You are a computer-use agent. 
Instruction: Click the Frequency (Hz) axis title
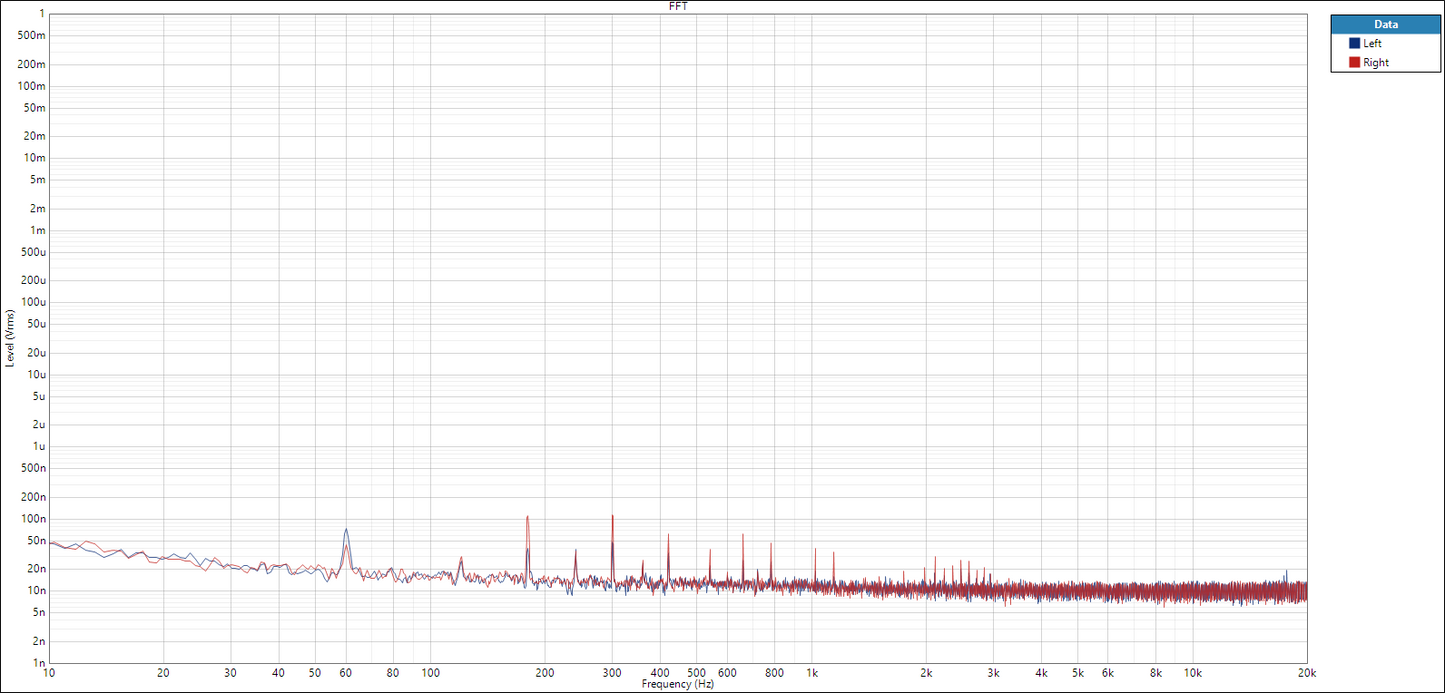click(x=678, y=685)
